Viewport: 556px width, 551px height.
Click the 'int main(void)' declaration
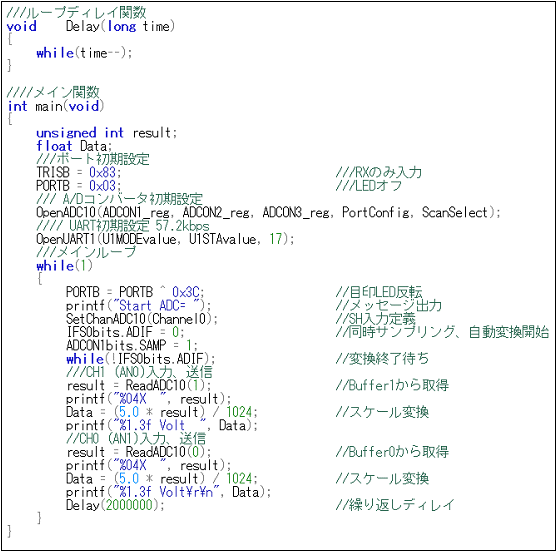click(x=56, y=106)
